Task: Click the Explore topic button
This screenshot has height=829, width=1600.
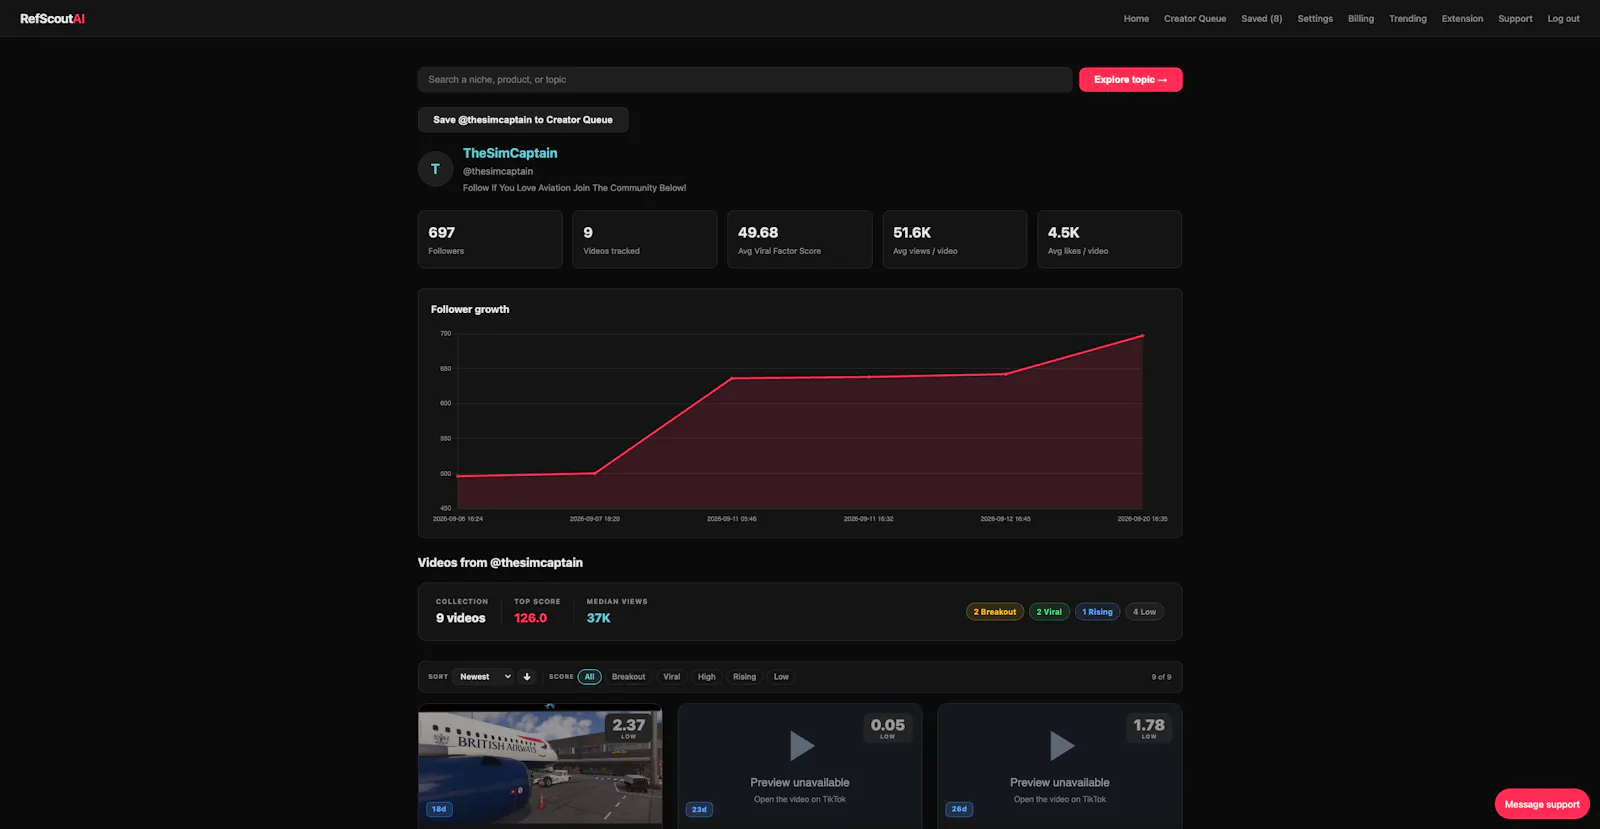Action: 1131,80
